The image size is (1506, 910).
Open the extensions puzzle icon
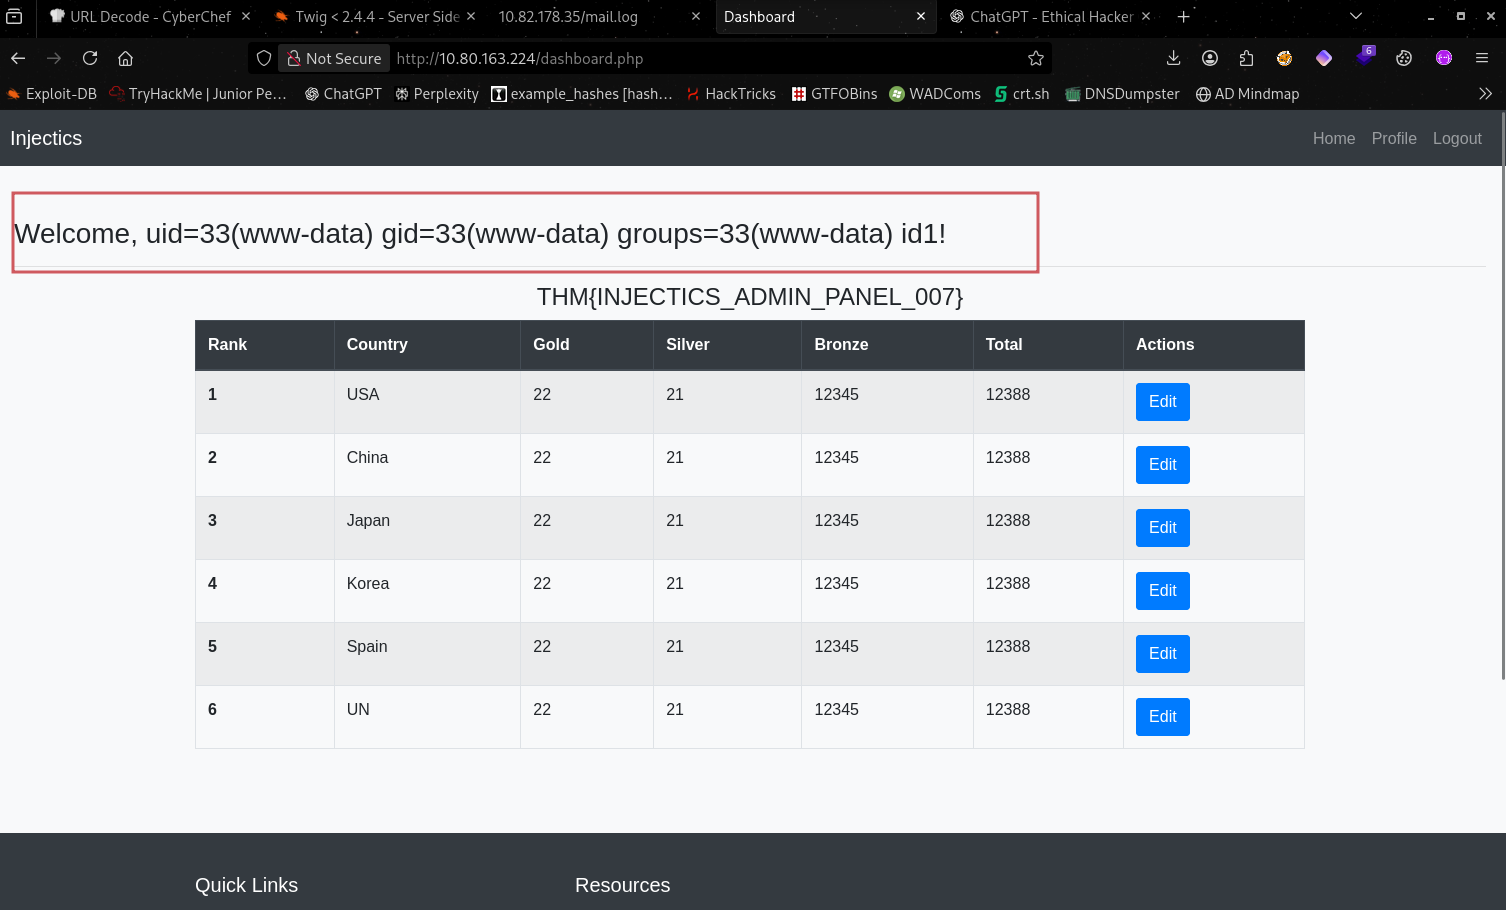1246,58
